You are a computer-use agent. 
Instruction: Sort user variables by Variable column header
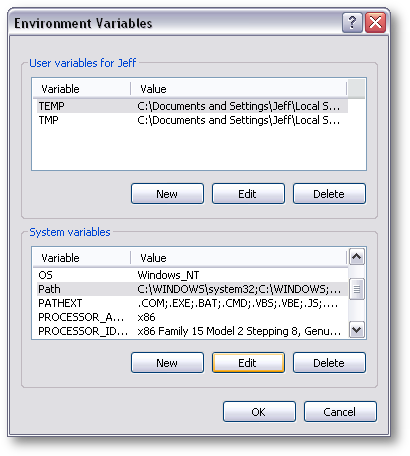[81, 89]
